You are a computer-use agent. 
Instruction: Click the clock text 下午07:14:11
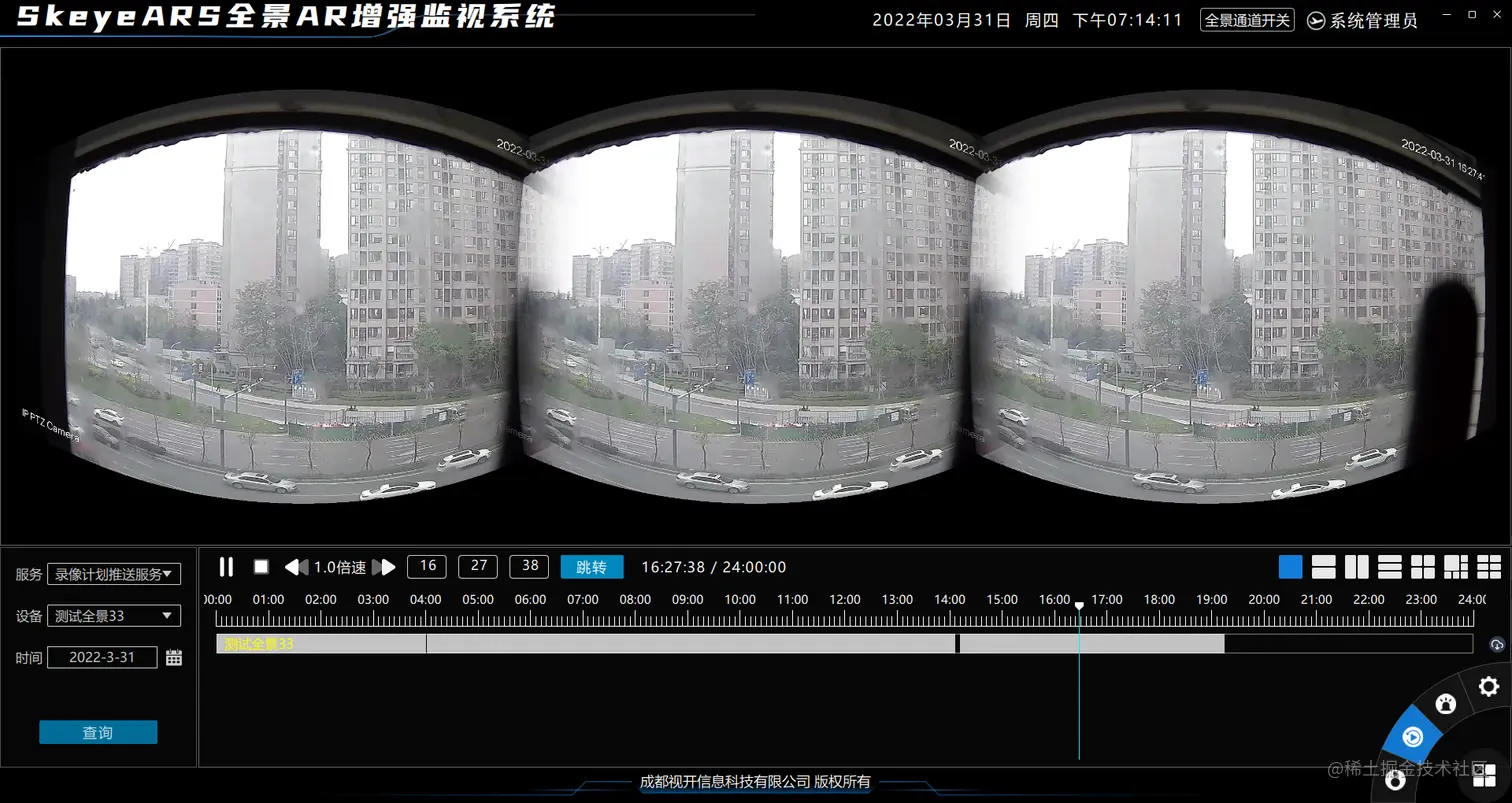tap(1128, 20)
